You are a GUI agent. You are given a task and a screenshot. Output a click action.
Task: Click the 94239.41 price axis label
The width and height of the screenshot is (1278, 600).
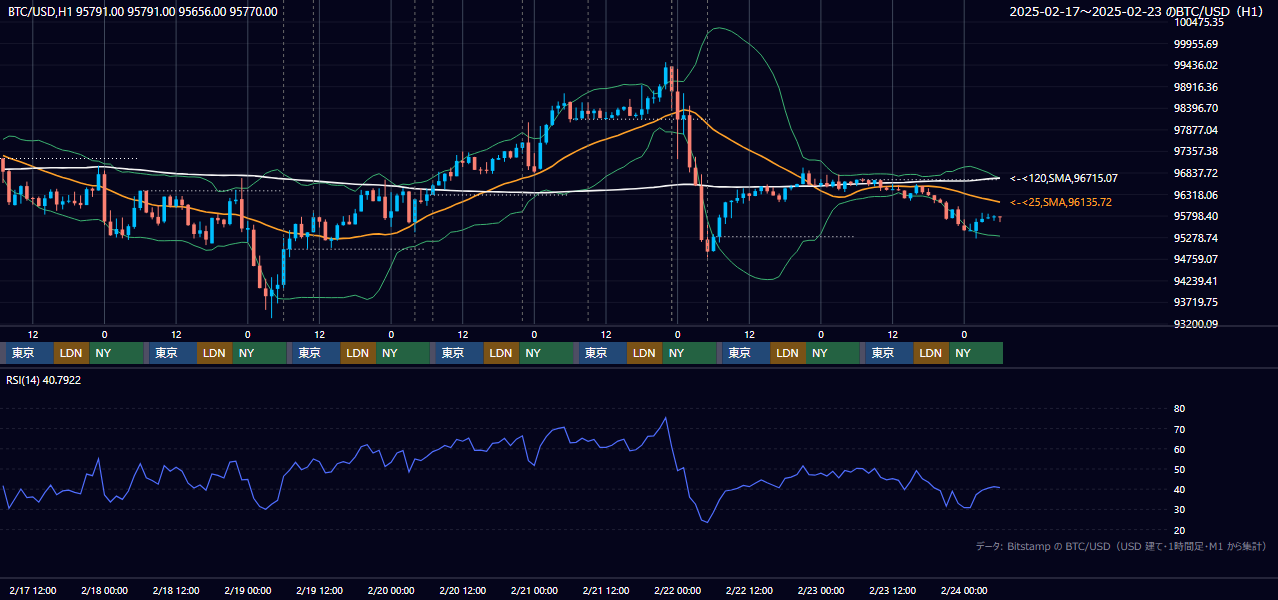click(1196, 281)
